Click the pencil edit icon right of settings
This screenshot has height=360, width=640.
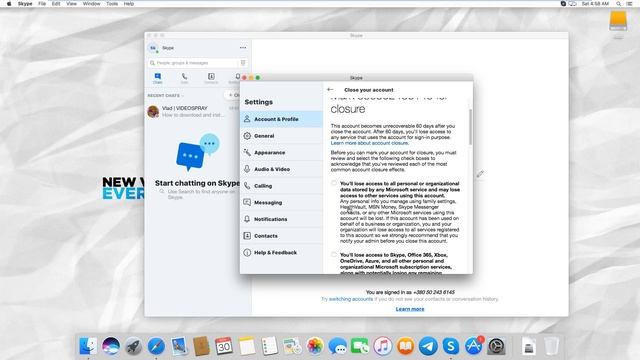pyautogui.click(x=480, y=174)
